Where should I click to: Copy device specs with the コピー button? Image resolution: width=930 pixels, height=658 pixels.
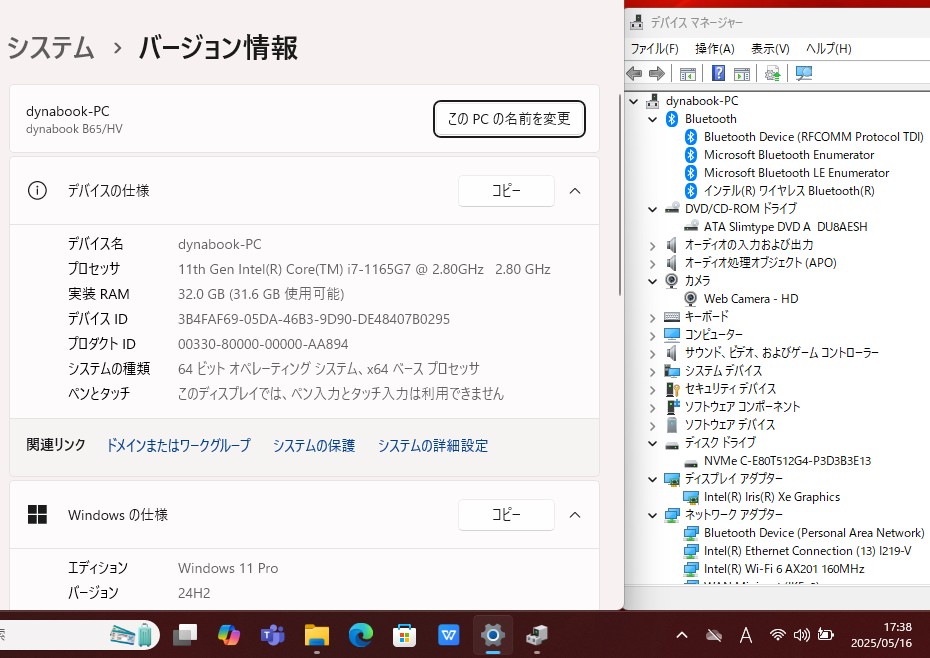[x=506, y=191]
